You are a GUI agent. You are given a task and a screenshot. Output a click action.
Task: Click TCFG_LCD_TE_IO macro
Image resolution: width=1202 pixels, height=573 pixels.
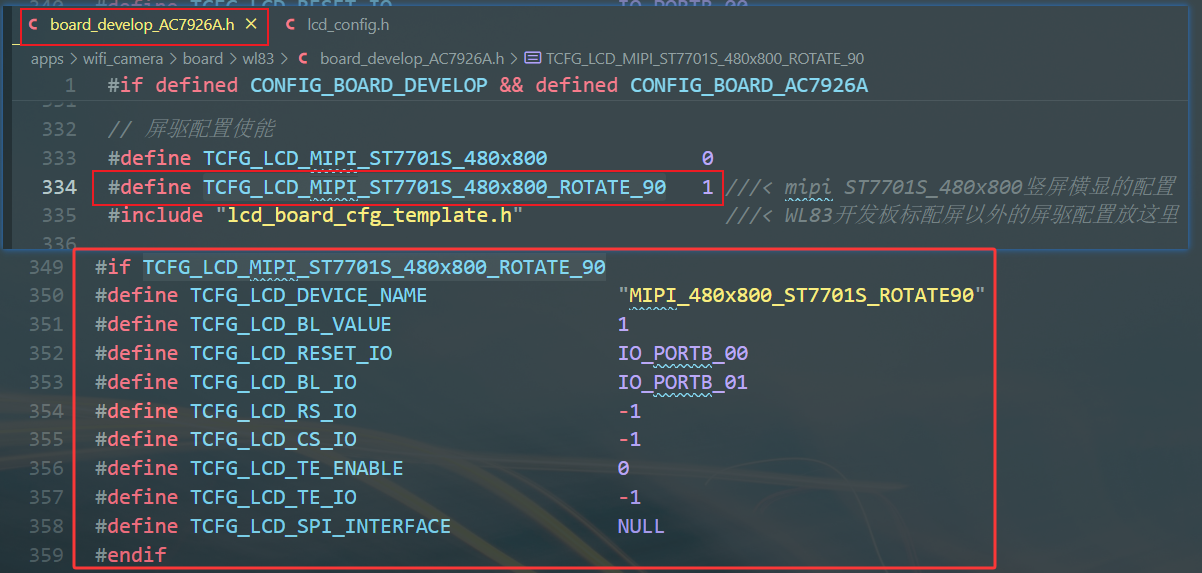tap(273, 497)
